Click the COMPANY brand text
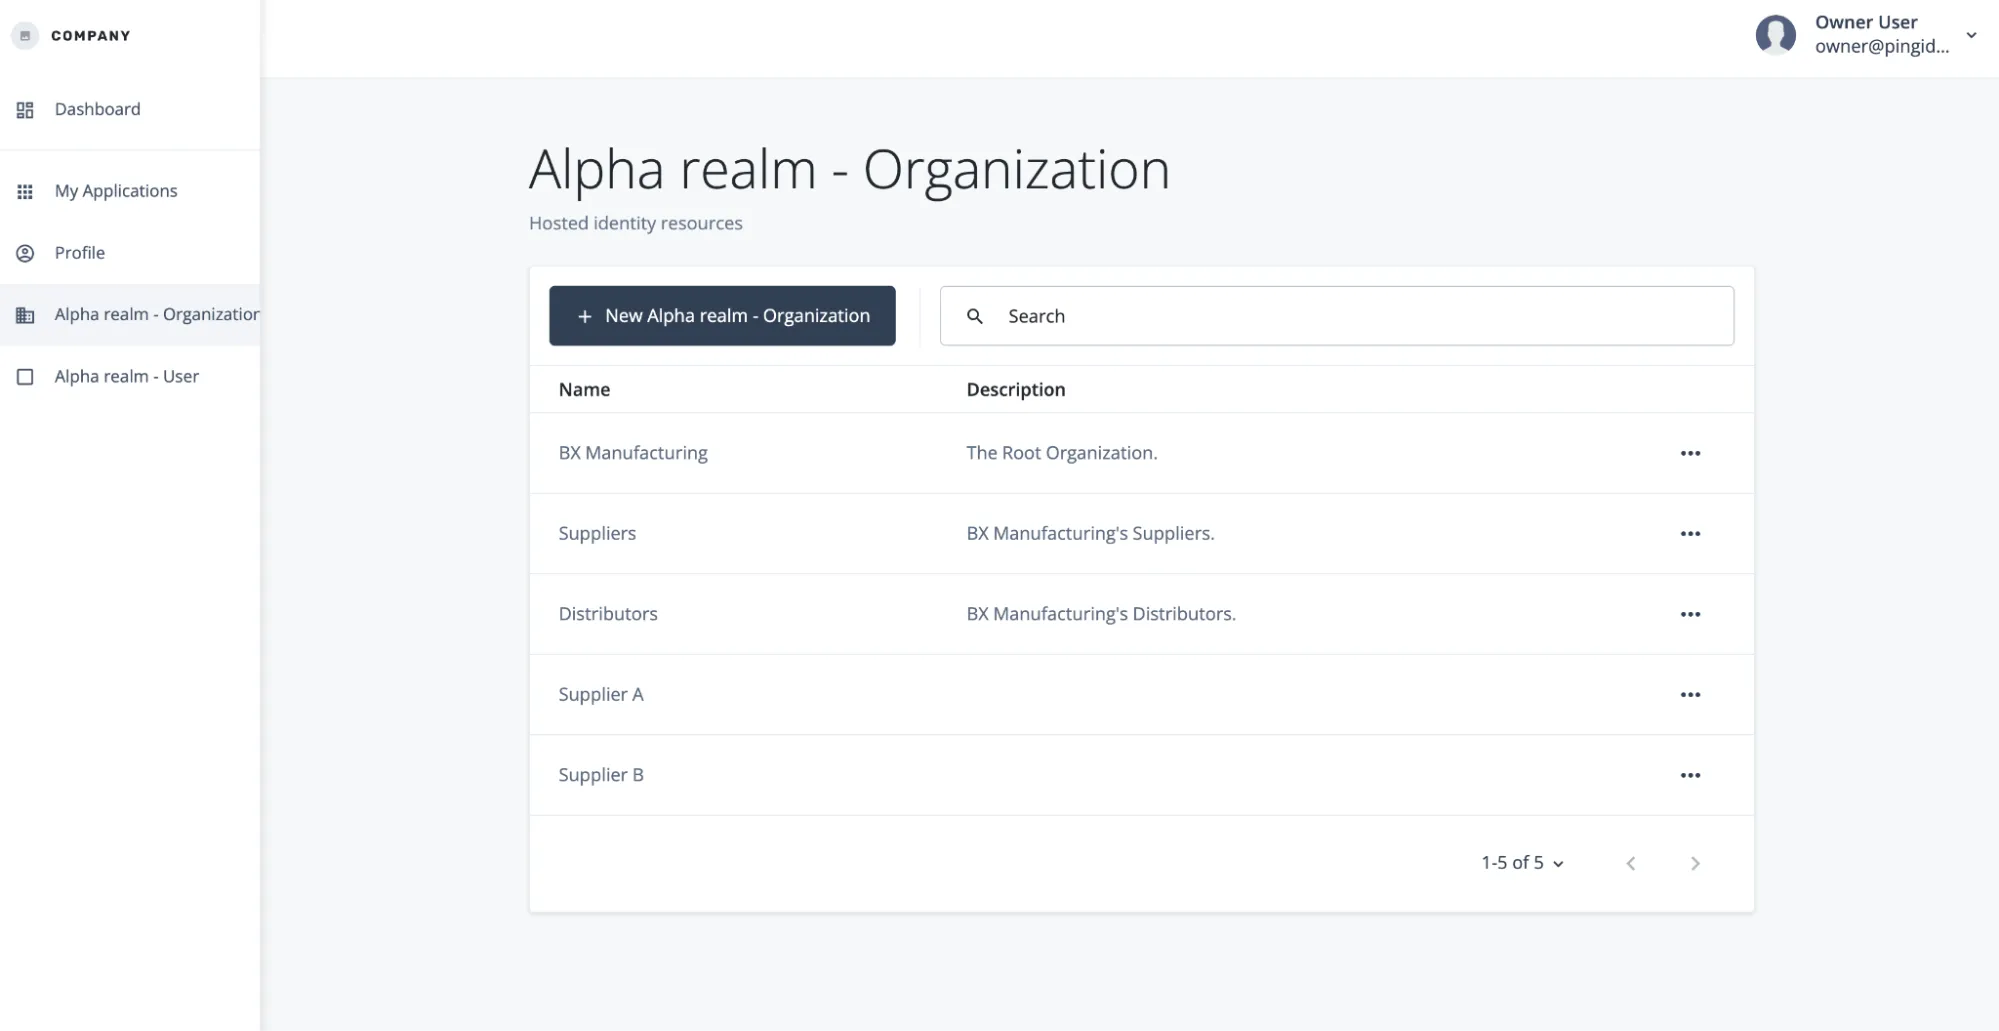 coord(90,36)
